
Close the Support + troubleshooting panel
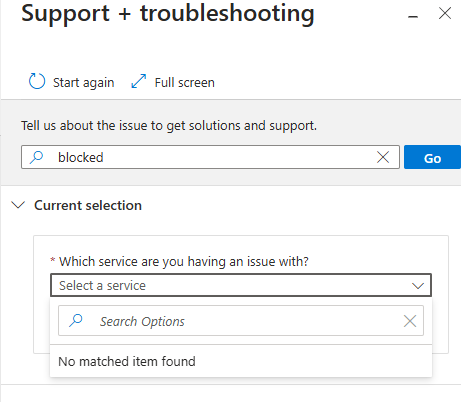445,14
